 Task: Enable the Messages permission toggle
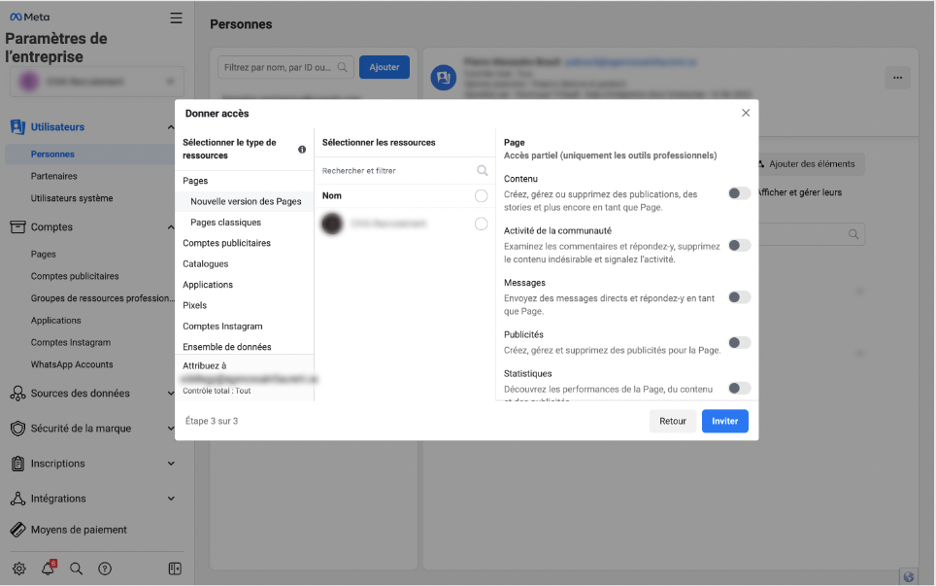(739, 297)
